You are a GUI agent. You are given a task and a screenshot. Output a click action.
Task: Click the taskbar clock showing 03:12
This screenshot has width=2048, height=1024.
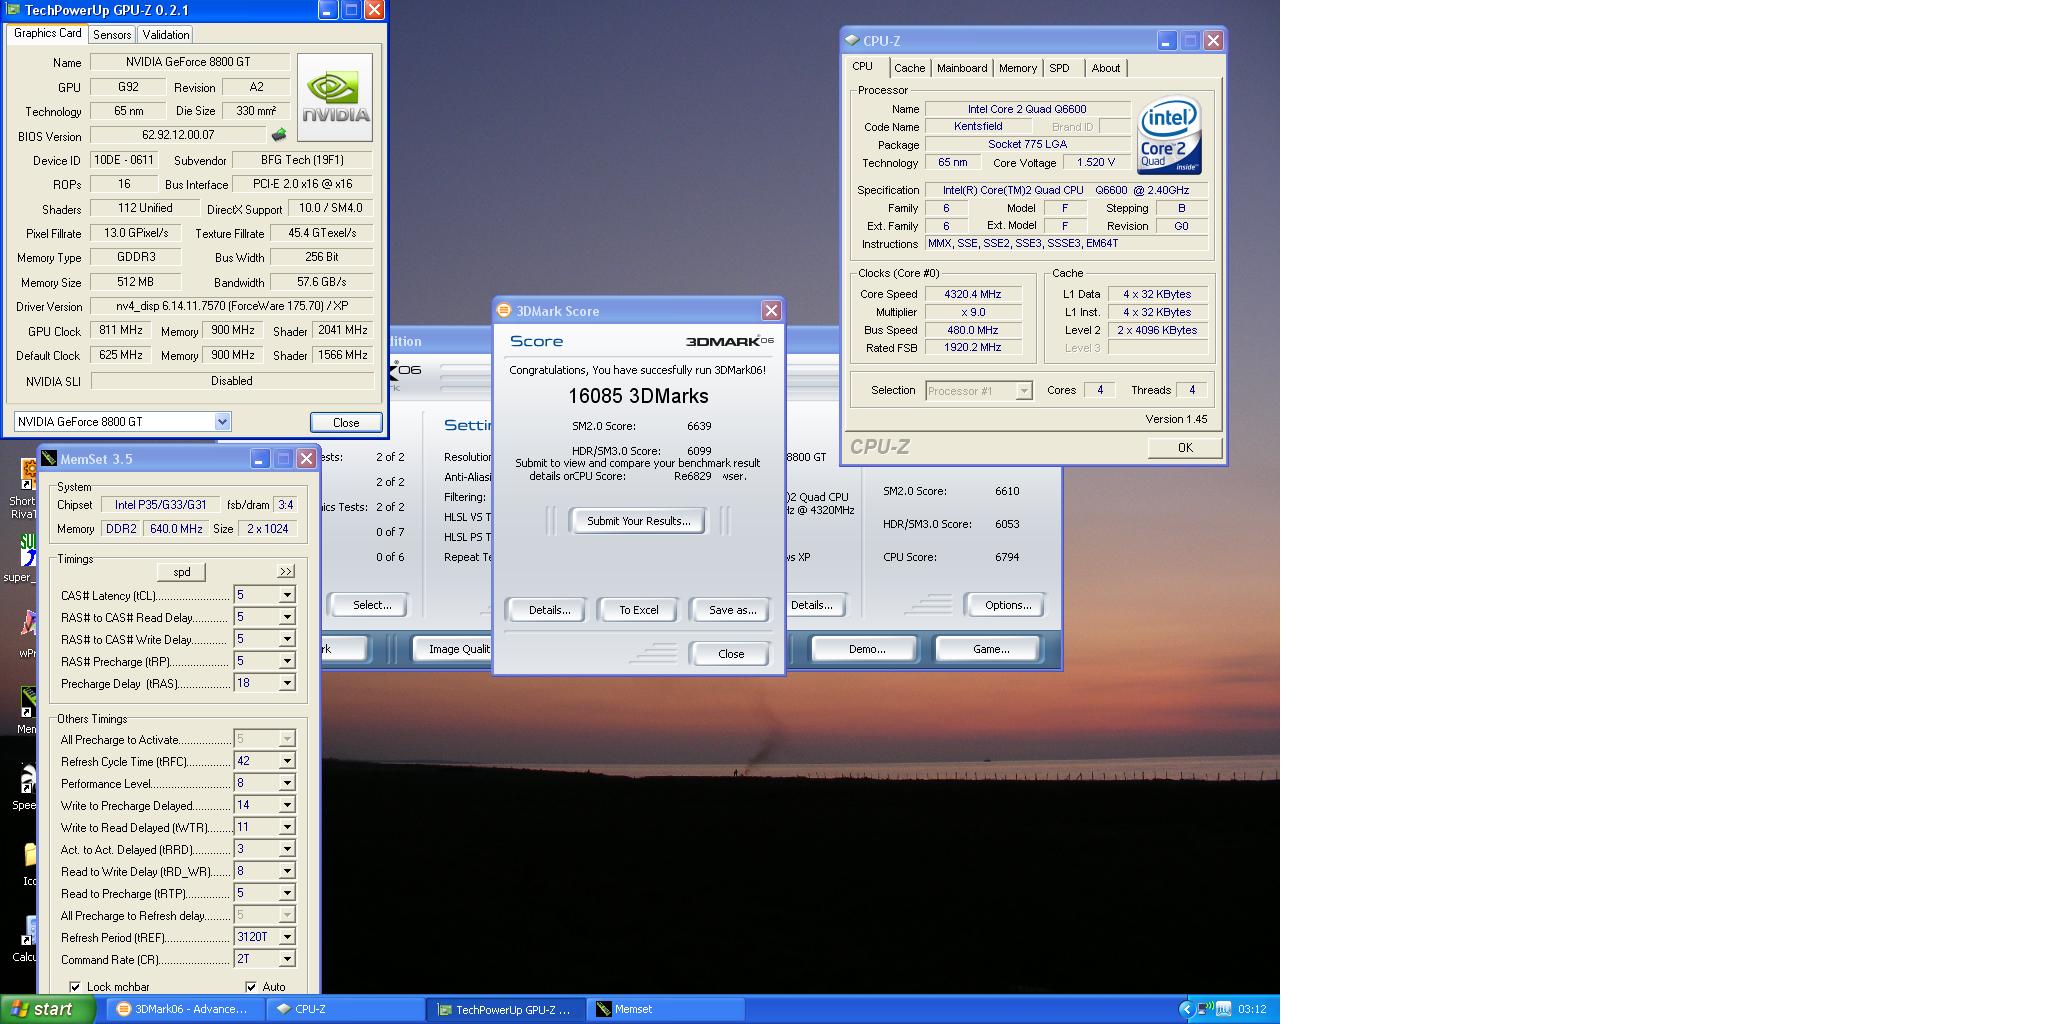click(1252, 1009)
